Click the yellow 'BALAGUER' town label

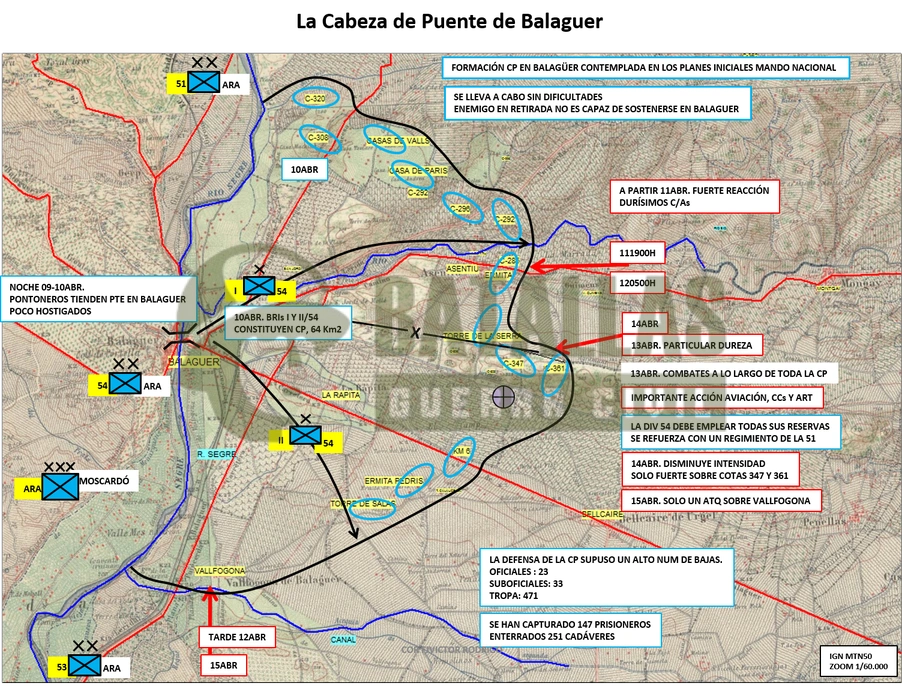194,362
